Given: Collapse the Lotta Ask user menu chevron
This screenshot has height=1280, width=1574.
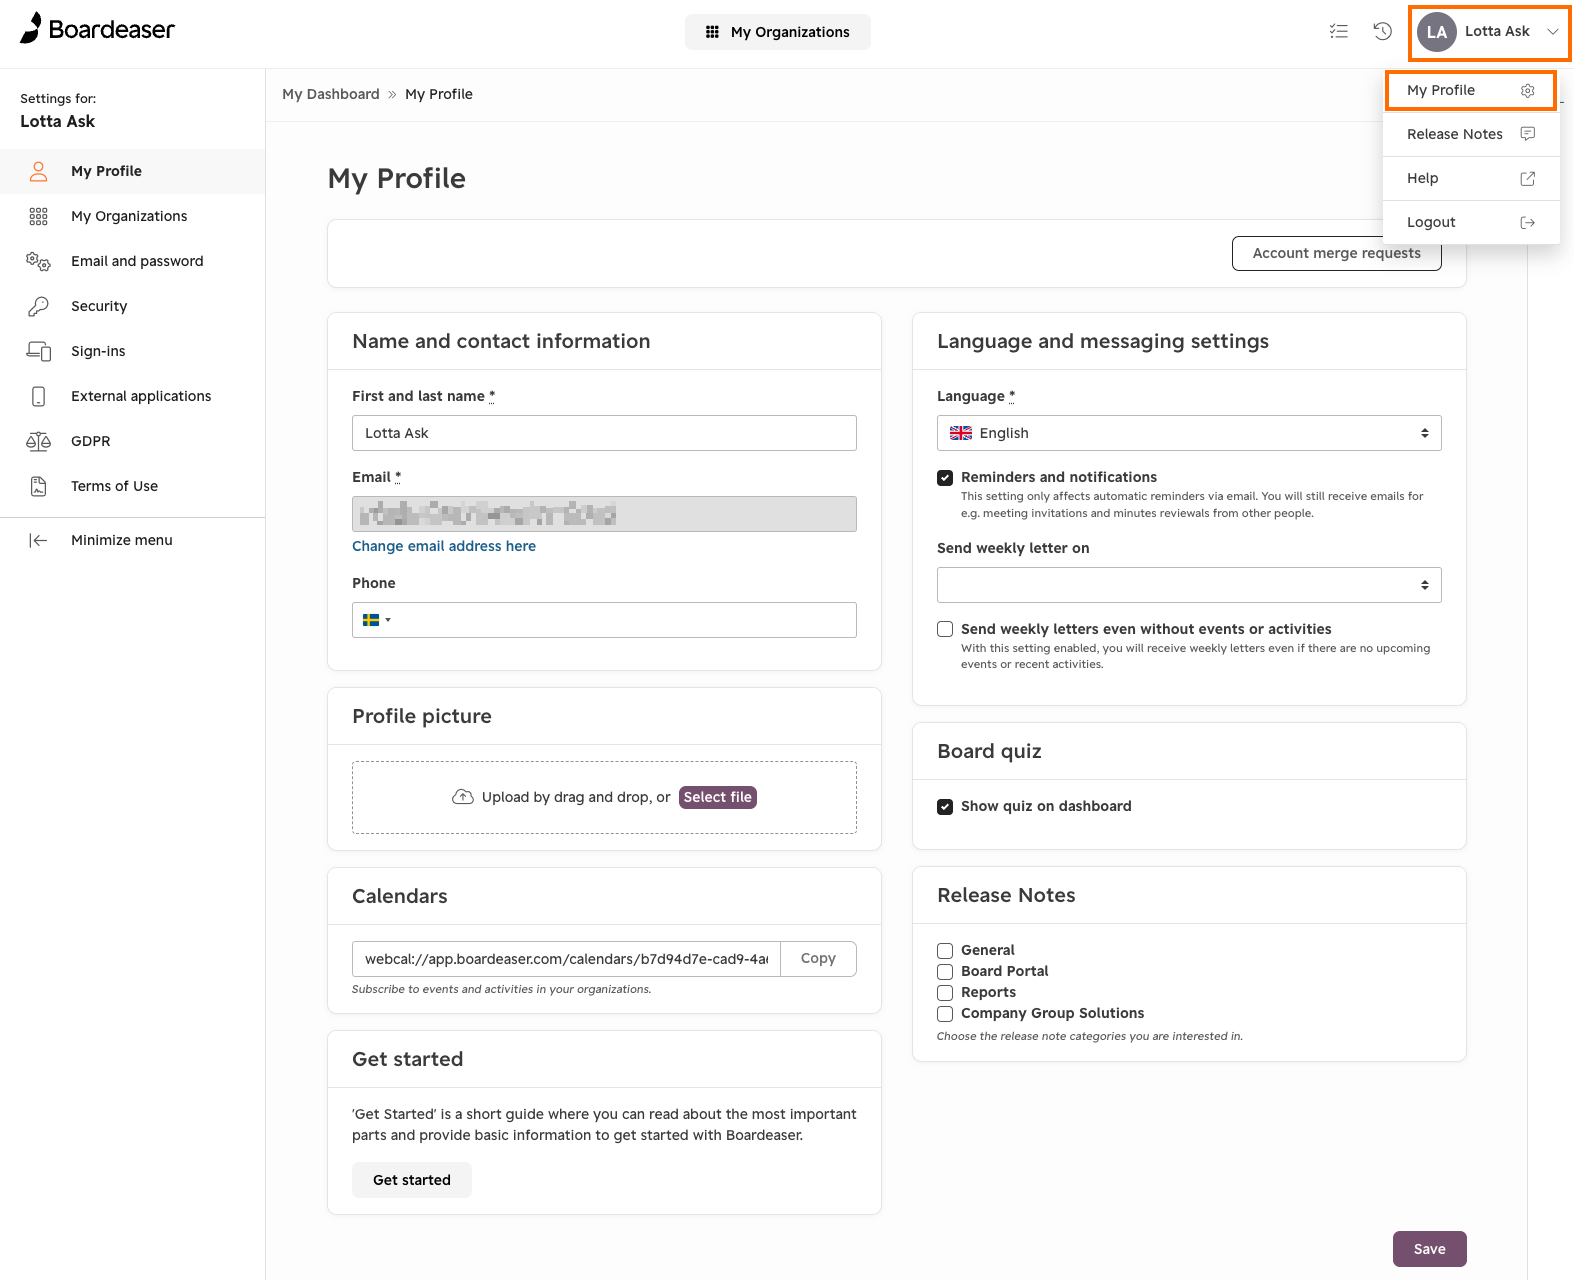Looking at the screenshot, I should (x=1553, y=32).
